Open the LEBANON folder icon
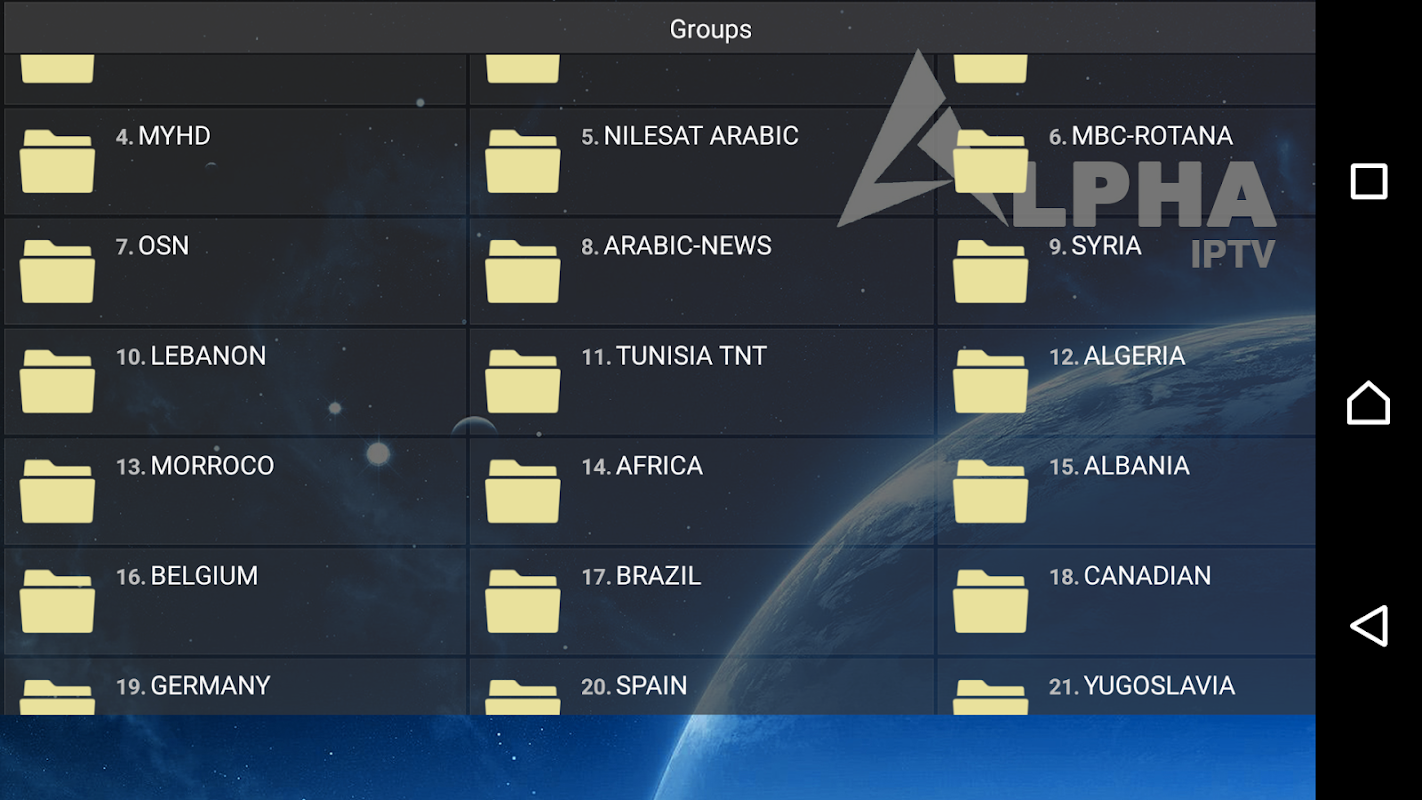 (57, 381)
